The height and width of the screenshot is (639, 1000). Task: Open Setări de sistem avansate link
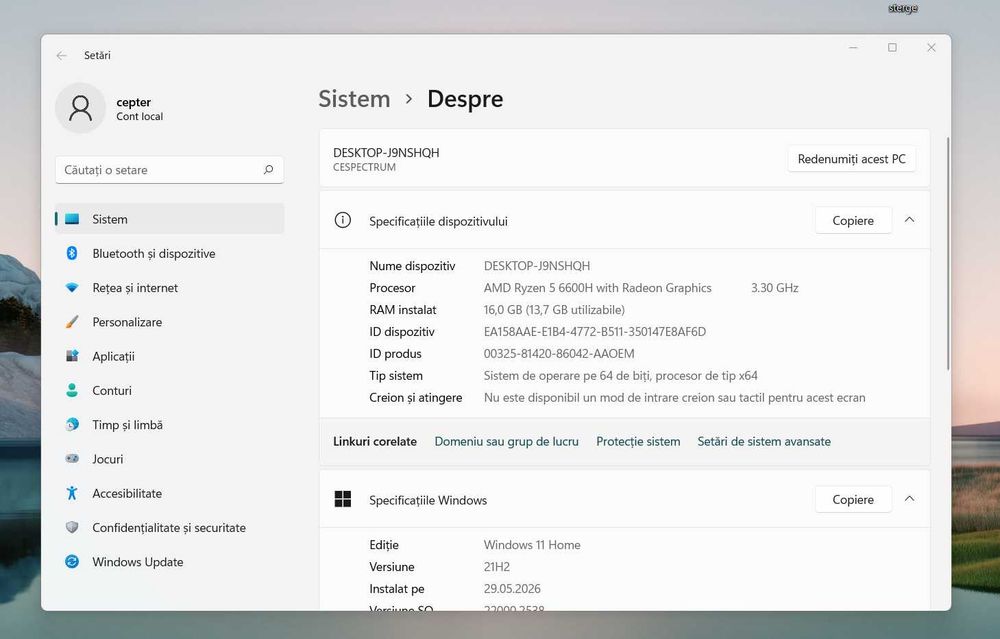pos(764,441)
